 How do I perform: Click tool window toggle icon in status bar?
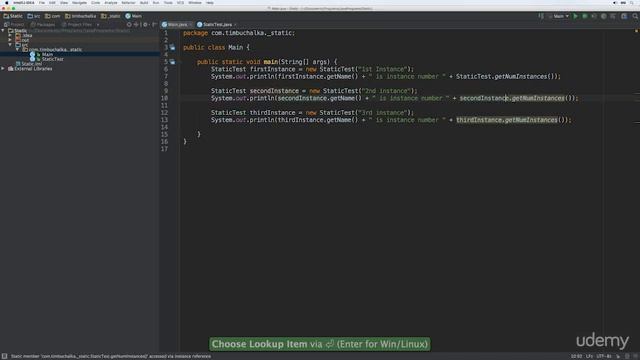(x=4, y=356)
